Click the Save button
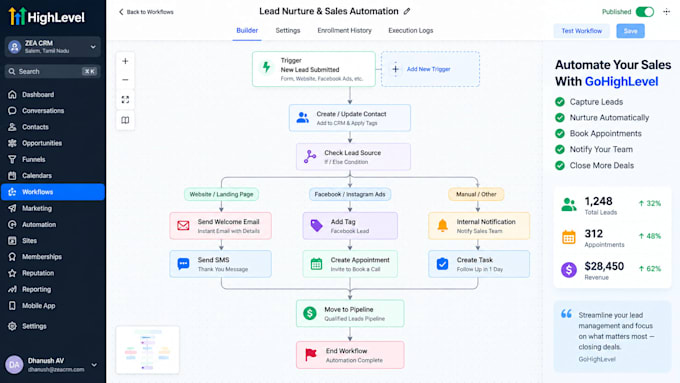The image size is (680, 383). coord(630,31)
